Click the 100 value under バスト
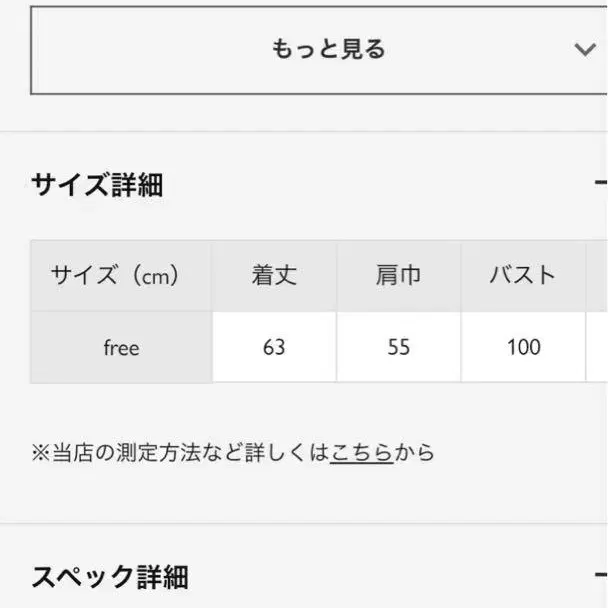 point(522,347)
